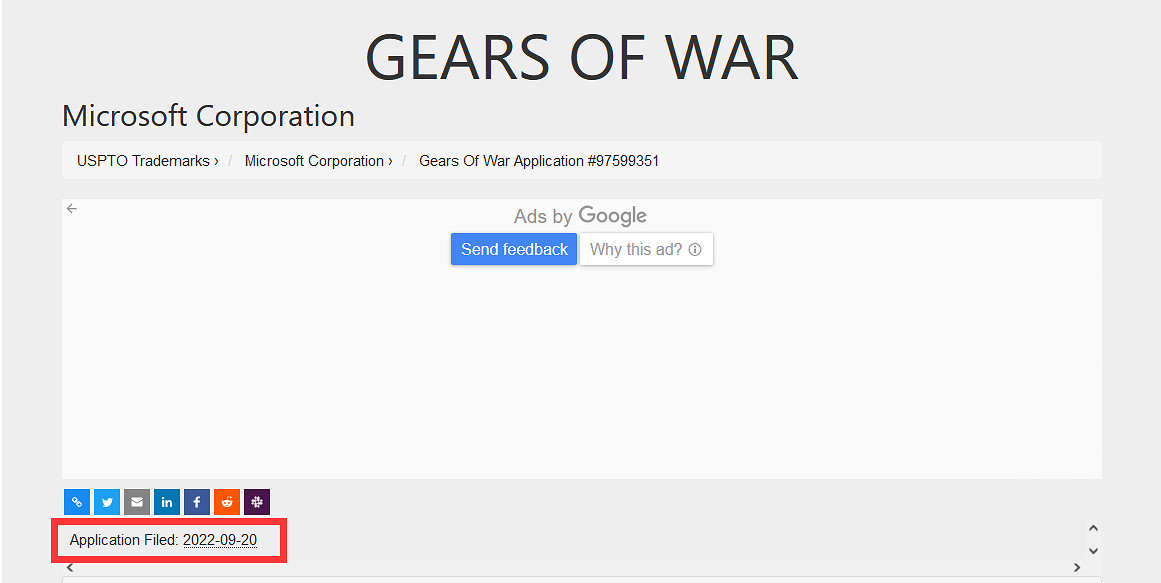The width and height of the screenshot is (1161, 583).
Task: Share this trademark on Twitter
Action: pyautogui.click(x=107, y=502)
